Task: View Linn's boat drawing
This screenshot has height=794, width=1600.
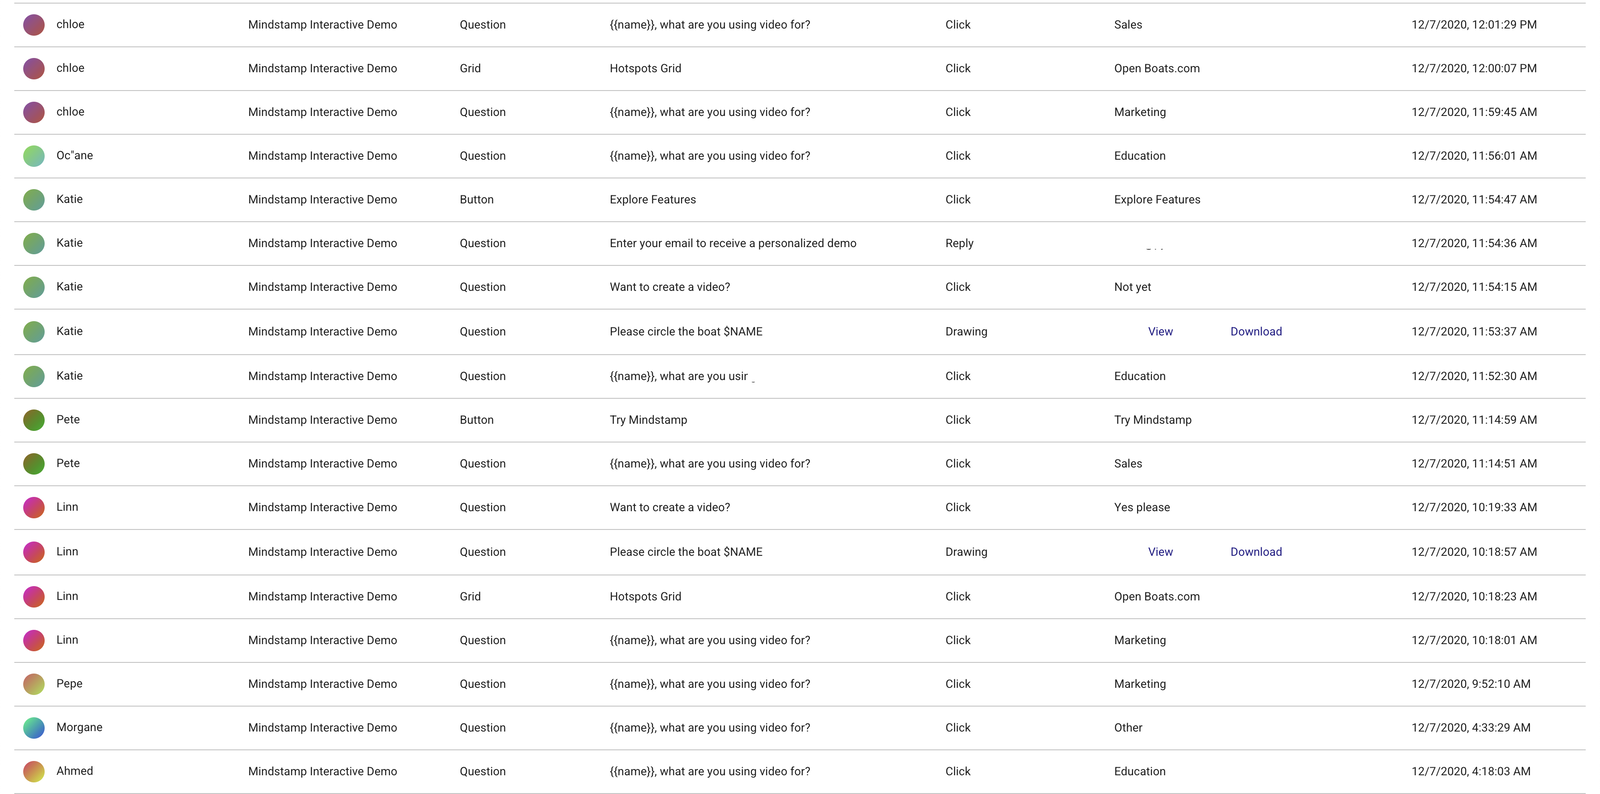Action: (1160, 552)
